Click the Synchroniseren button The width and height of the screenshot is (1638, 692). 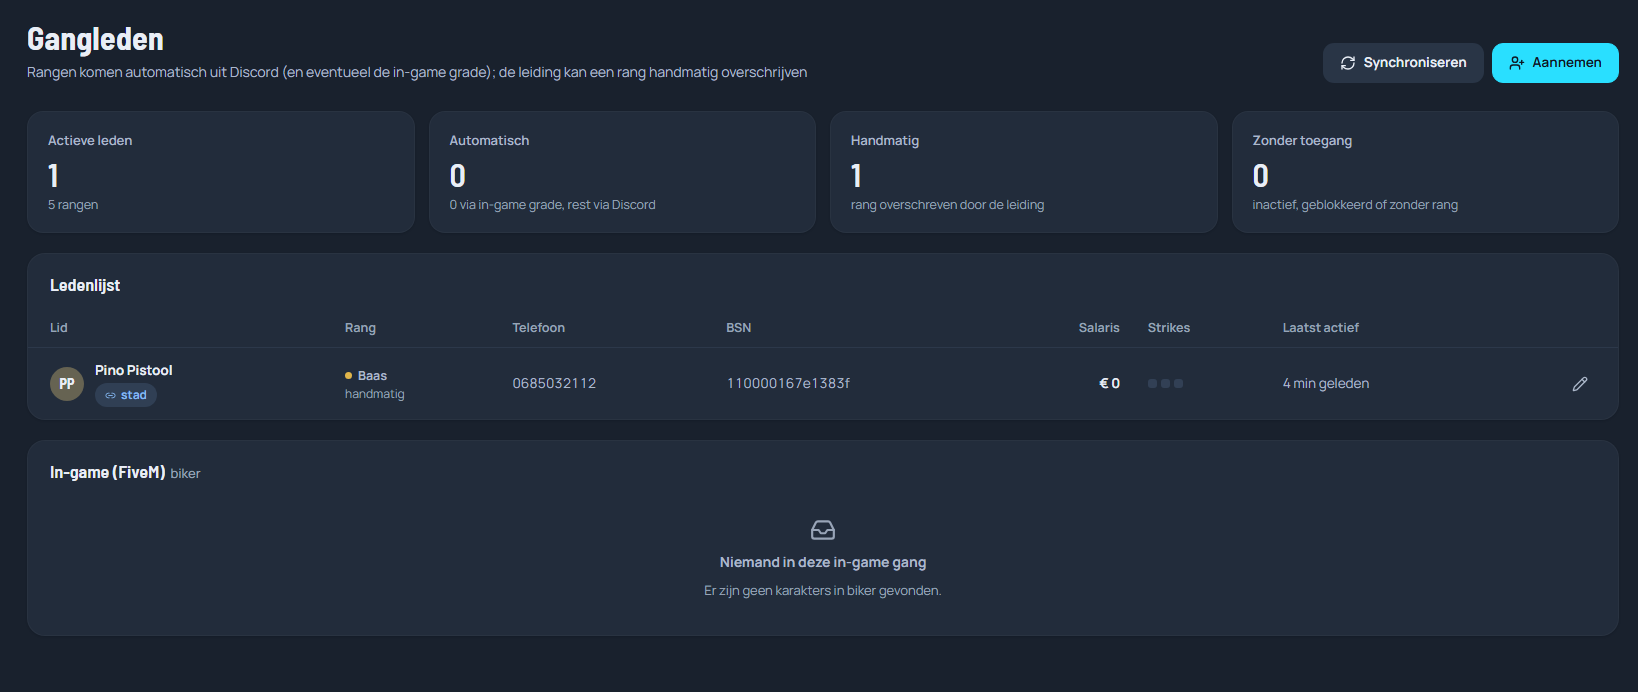[1403, 63]
